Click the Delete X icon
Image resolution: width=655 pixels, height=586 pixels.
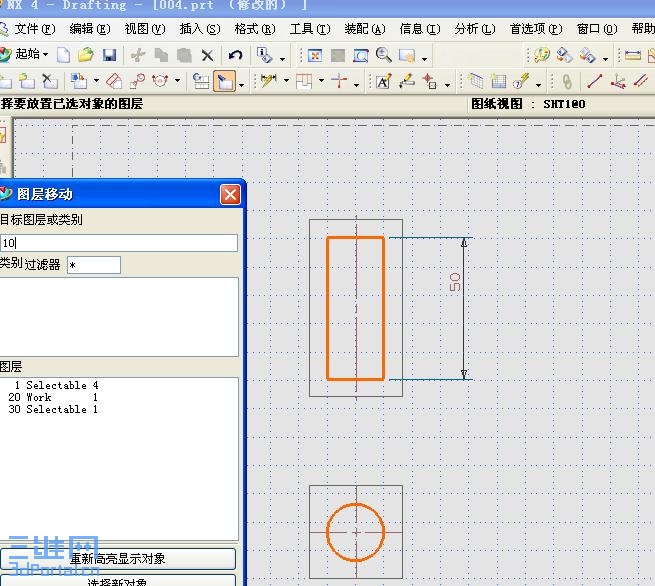207,55
